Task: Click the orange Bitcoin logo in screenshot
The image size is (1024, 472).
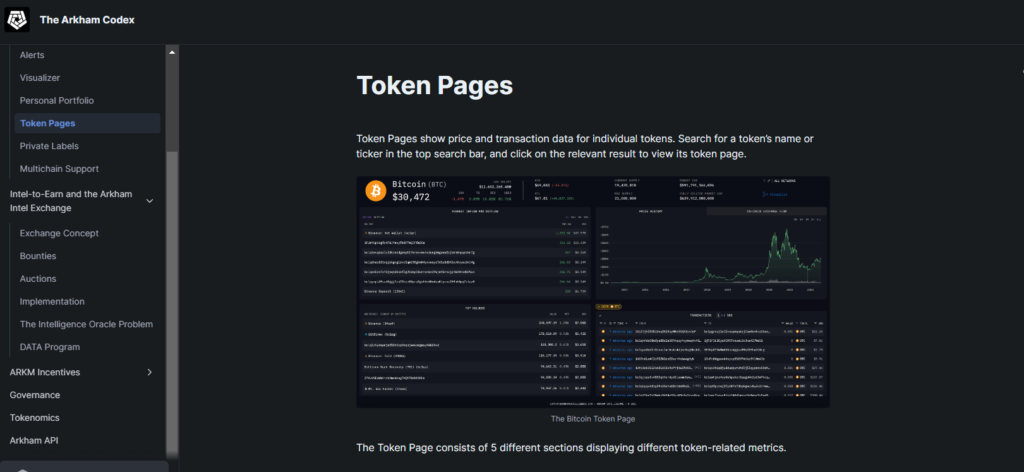Action: [376, 191]
